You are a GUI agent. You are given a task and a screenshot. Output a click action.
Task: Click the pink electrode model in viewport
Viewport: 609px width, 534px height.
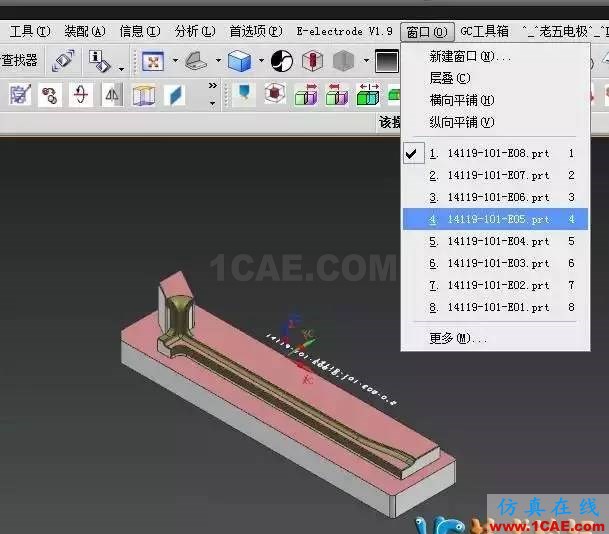click(x=287, y=396)
